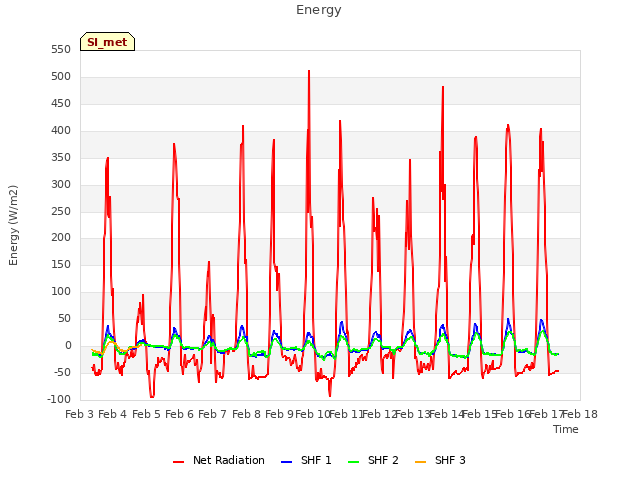The width and height of the screenshot is (640, 480).
Task: Click the Time axis label
Action: click(x=566, y=429)
